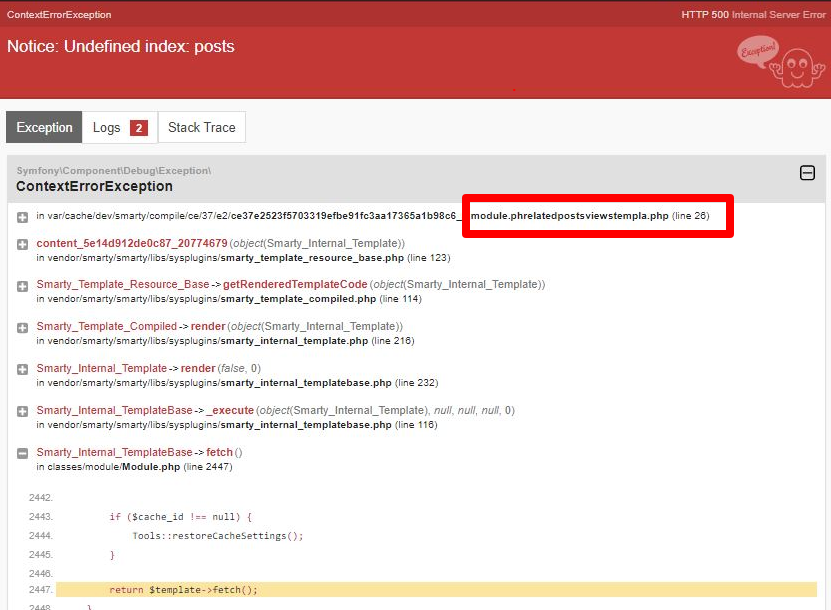Click code line Tools::restoreCacheSettings()
The height and width of the screenshot is (610, 831).
point(218,536)
